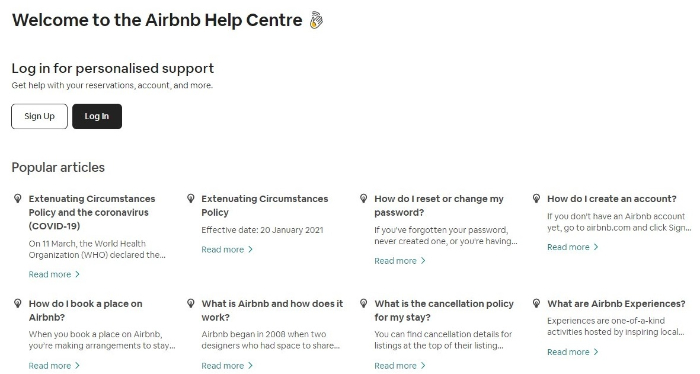
Task: Click the waving hand emoji in heading
Action: [x=316, y=20]
